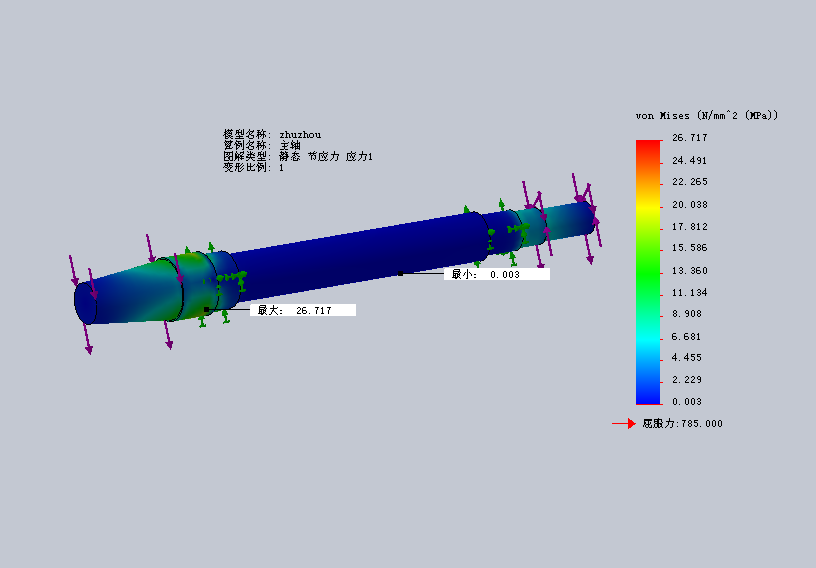This screenshot has width=816, height=568.
Task: Select legend value 4.455
Action: point(687,358)
